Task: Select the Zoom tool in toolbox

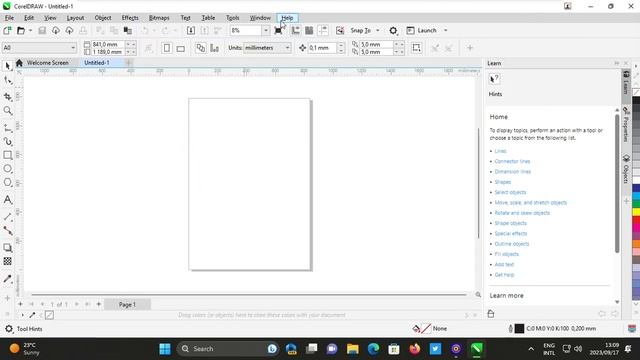Action: tap(7, 111)
